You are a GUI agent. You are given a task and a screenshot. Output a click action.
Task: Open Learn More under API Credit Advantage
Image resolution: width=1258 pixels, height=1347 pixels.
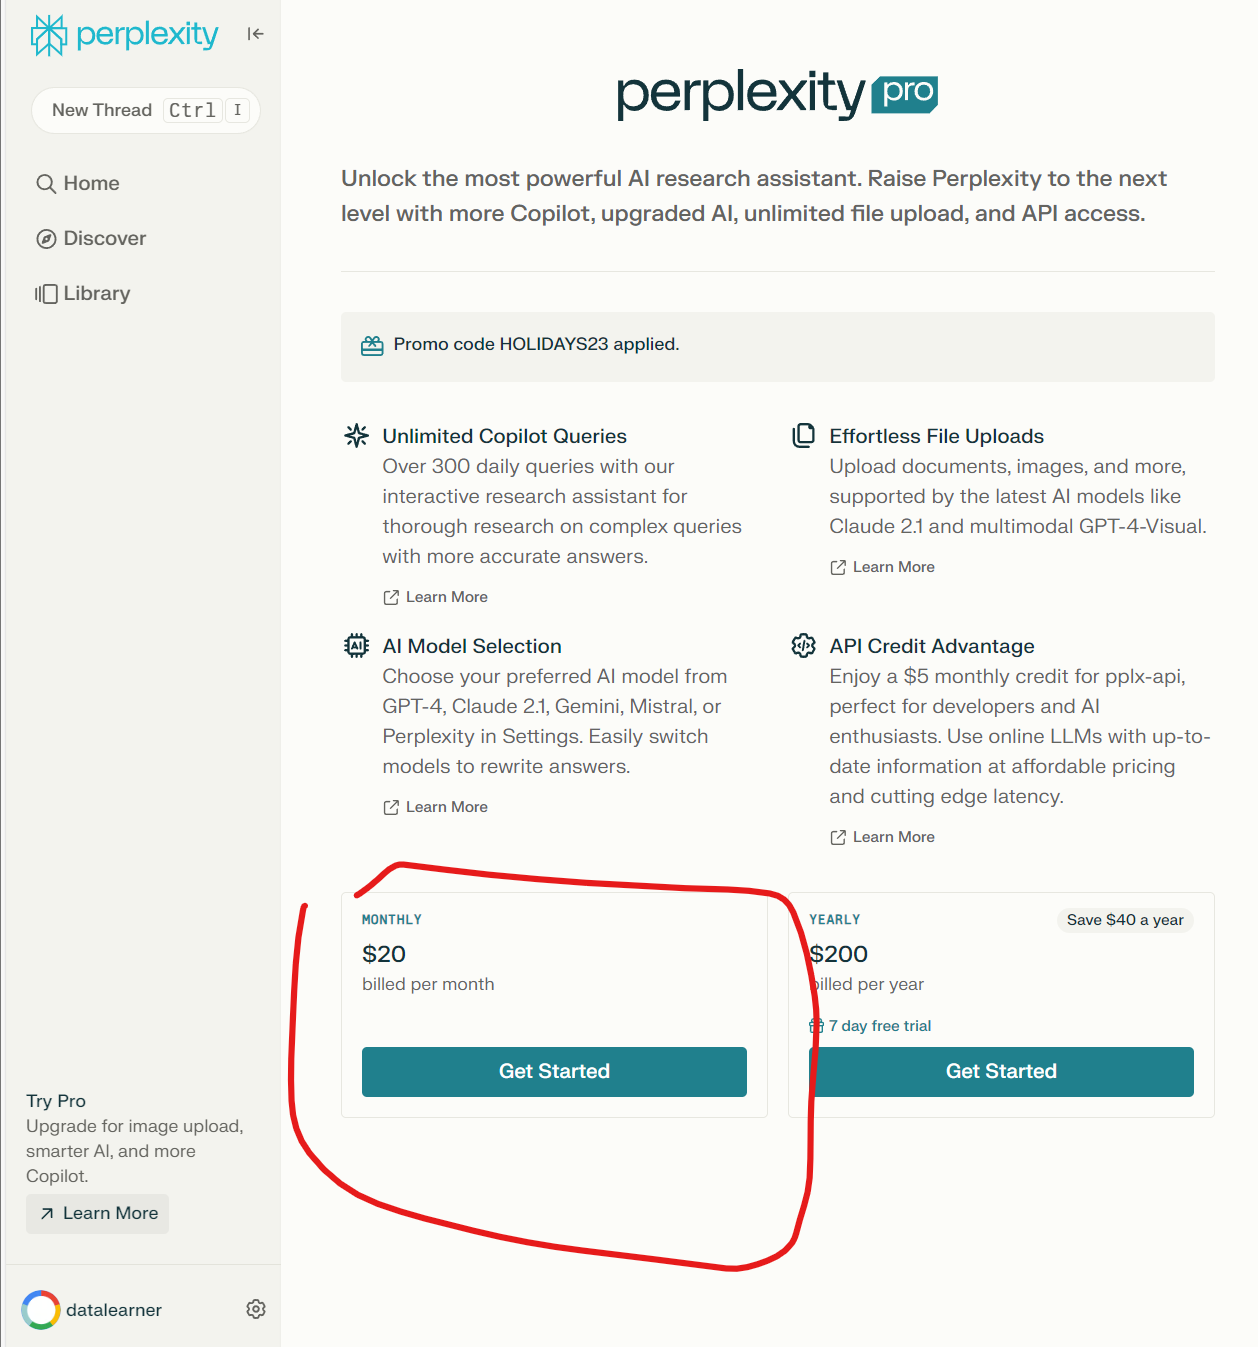point(883,837)
